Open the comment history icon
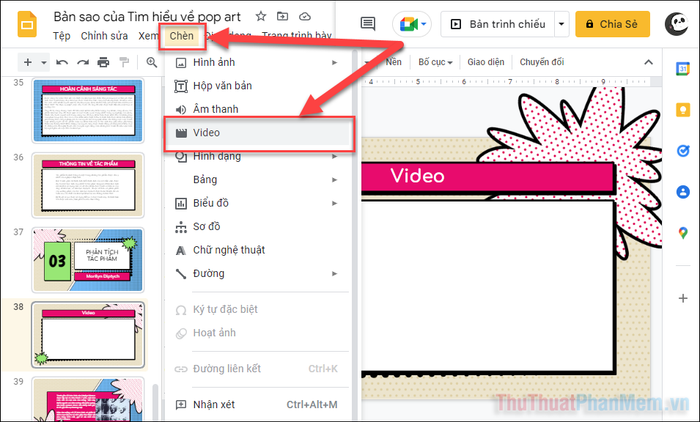Image resolution: width=700 pixels, height=422 pixels. click(368, 24)
